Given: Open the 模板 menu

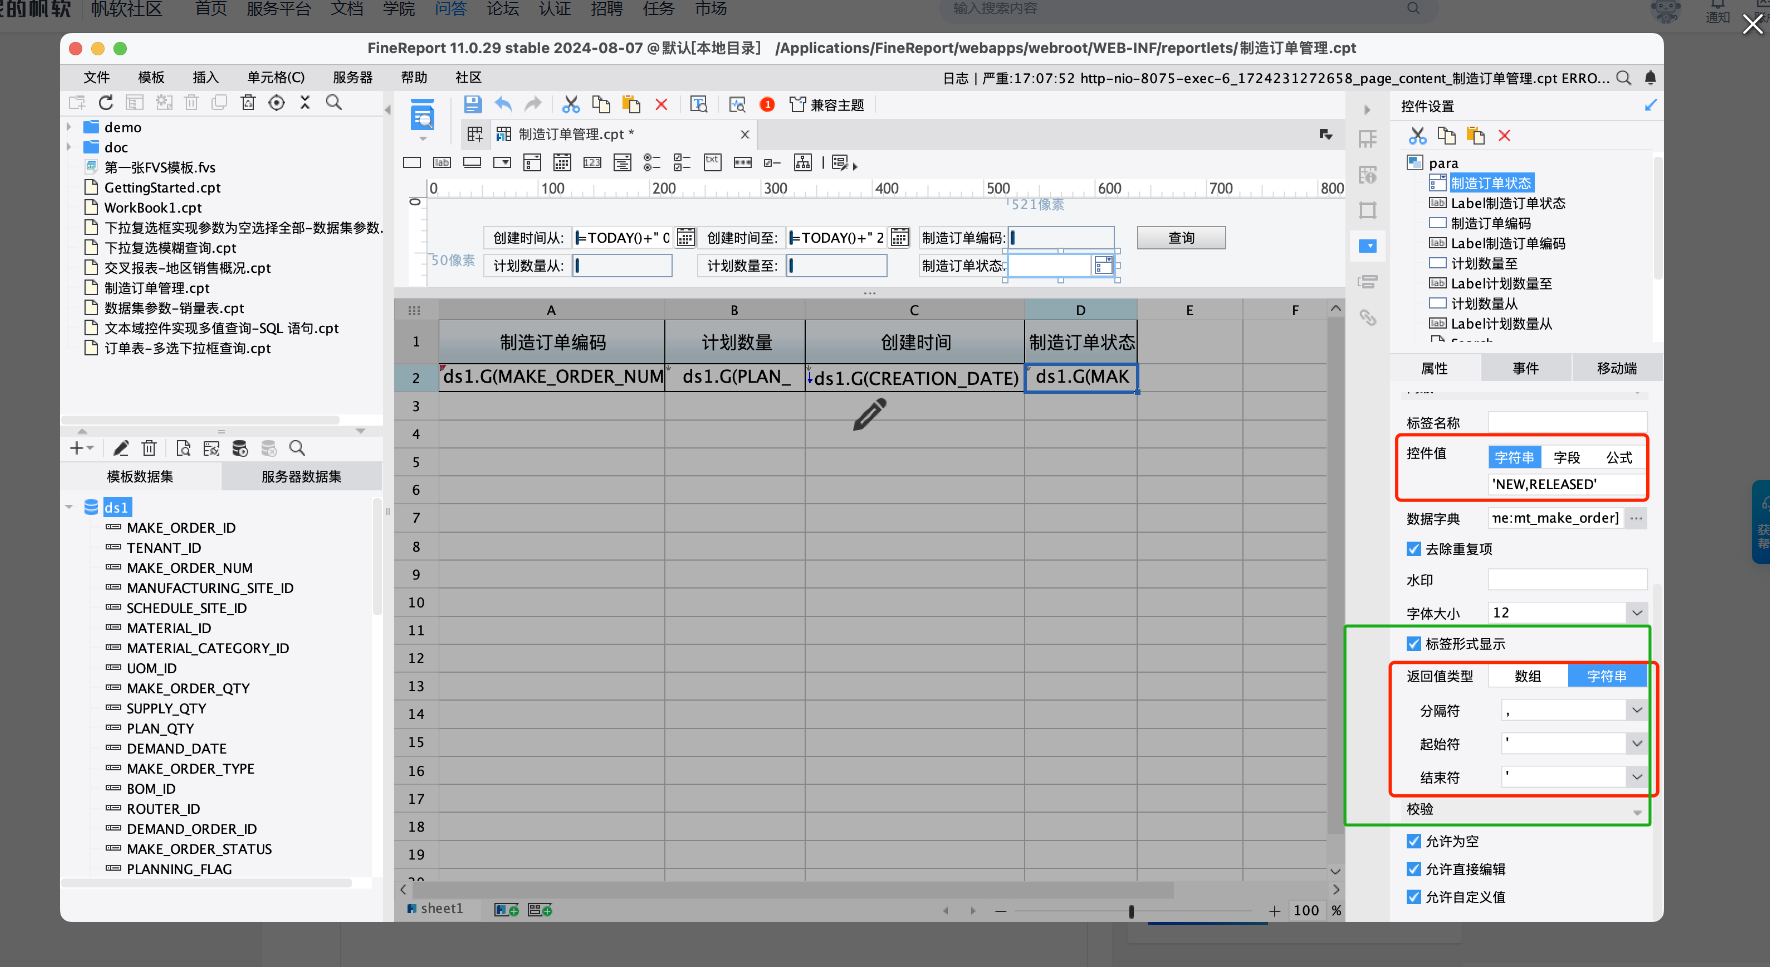Looking at the screenshot, I should (x=151, y=77).
